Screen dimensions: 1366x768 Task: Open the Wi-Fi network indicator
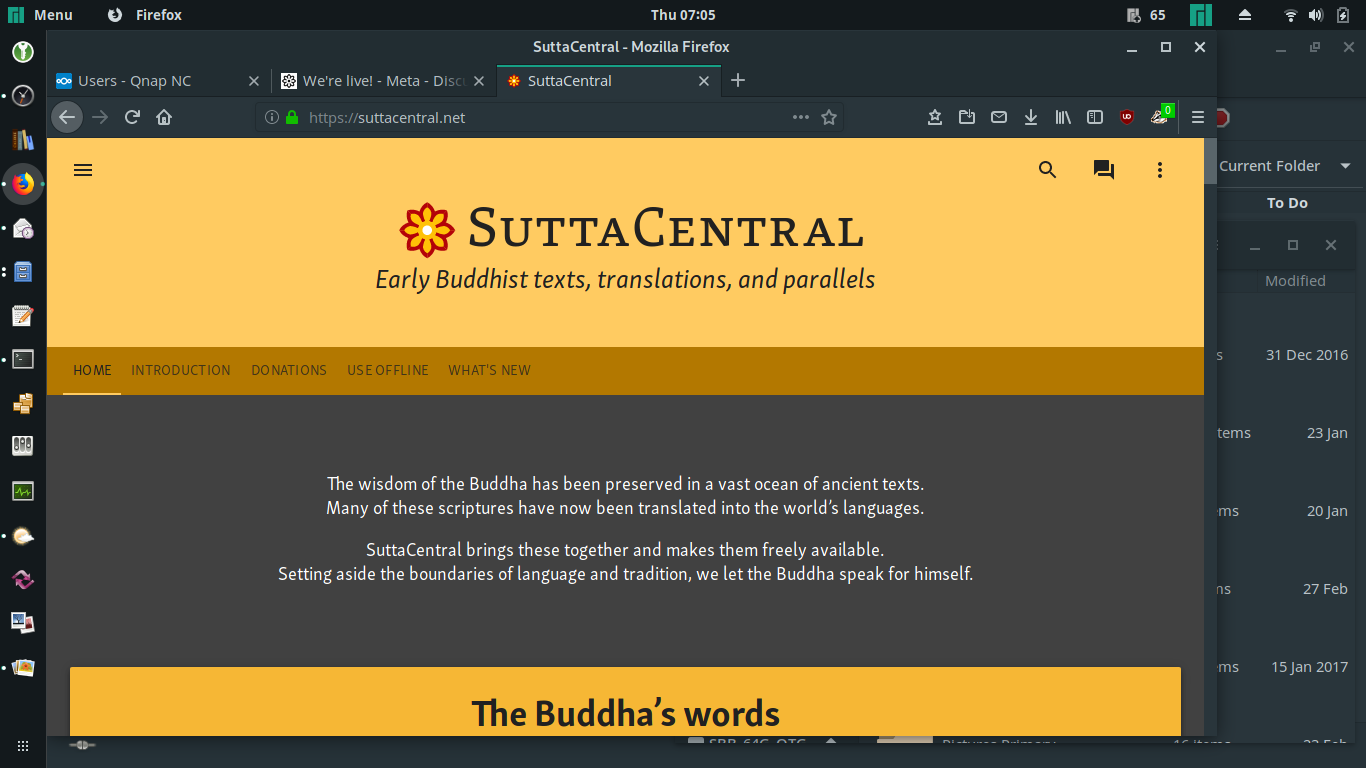(1291, 15)
